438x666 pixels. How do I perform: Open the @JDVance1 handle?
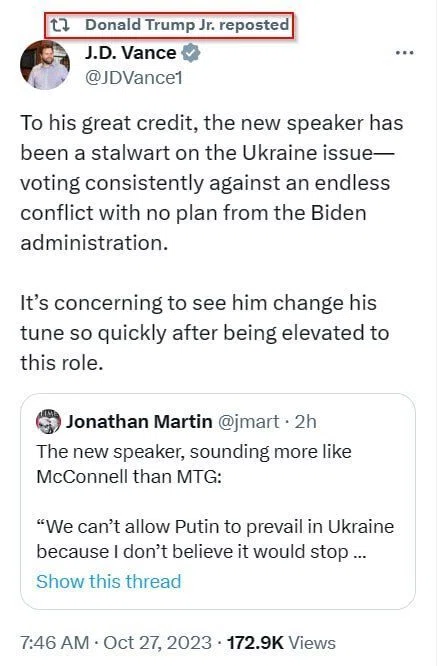[x=134, y=78]
